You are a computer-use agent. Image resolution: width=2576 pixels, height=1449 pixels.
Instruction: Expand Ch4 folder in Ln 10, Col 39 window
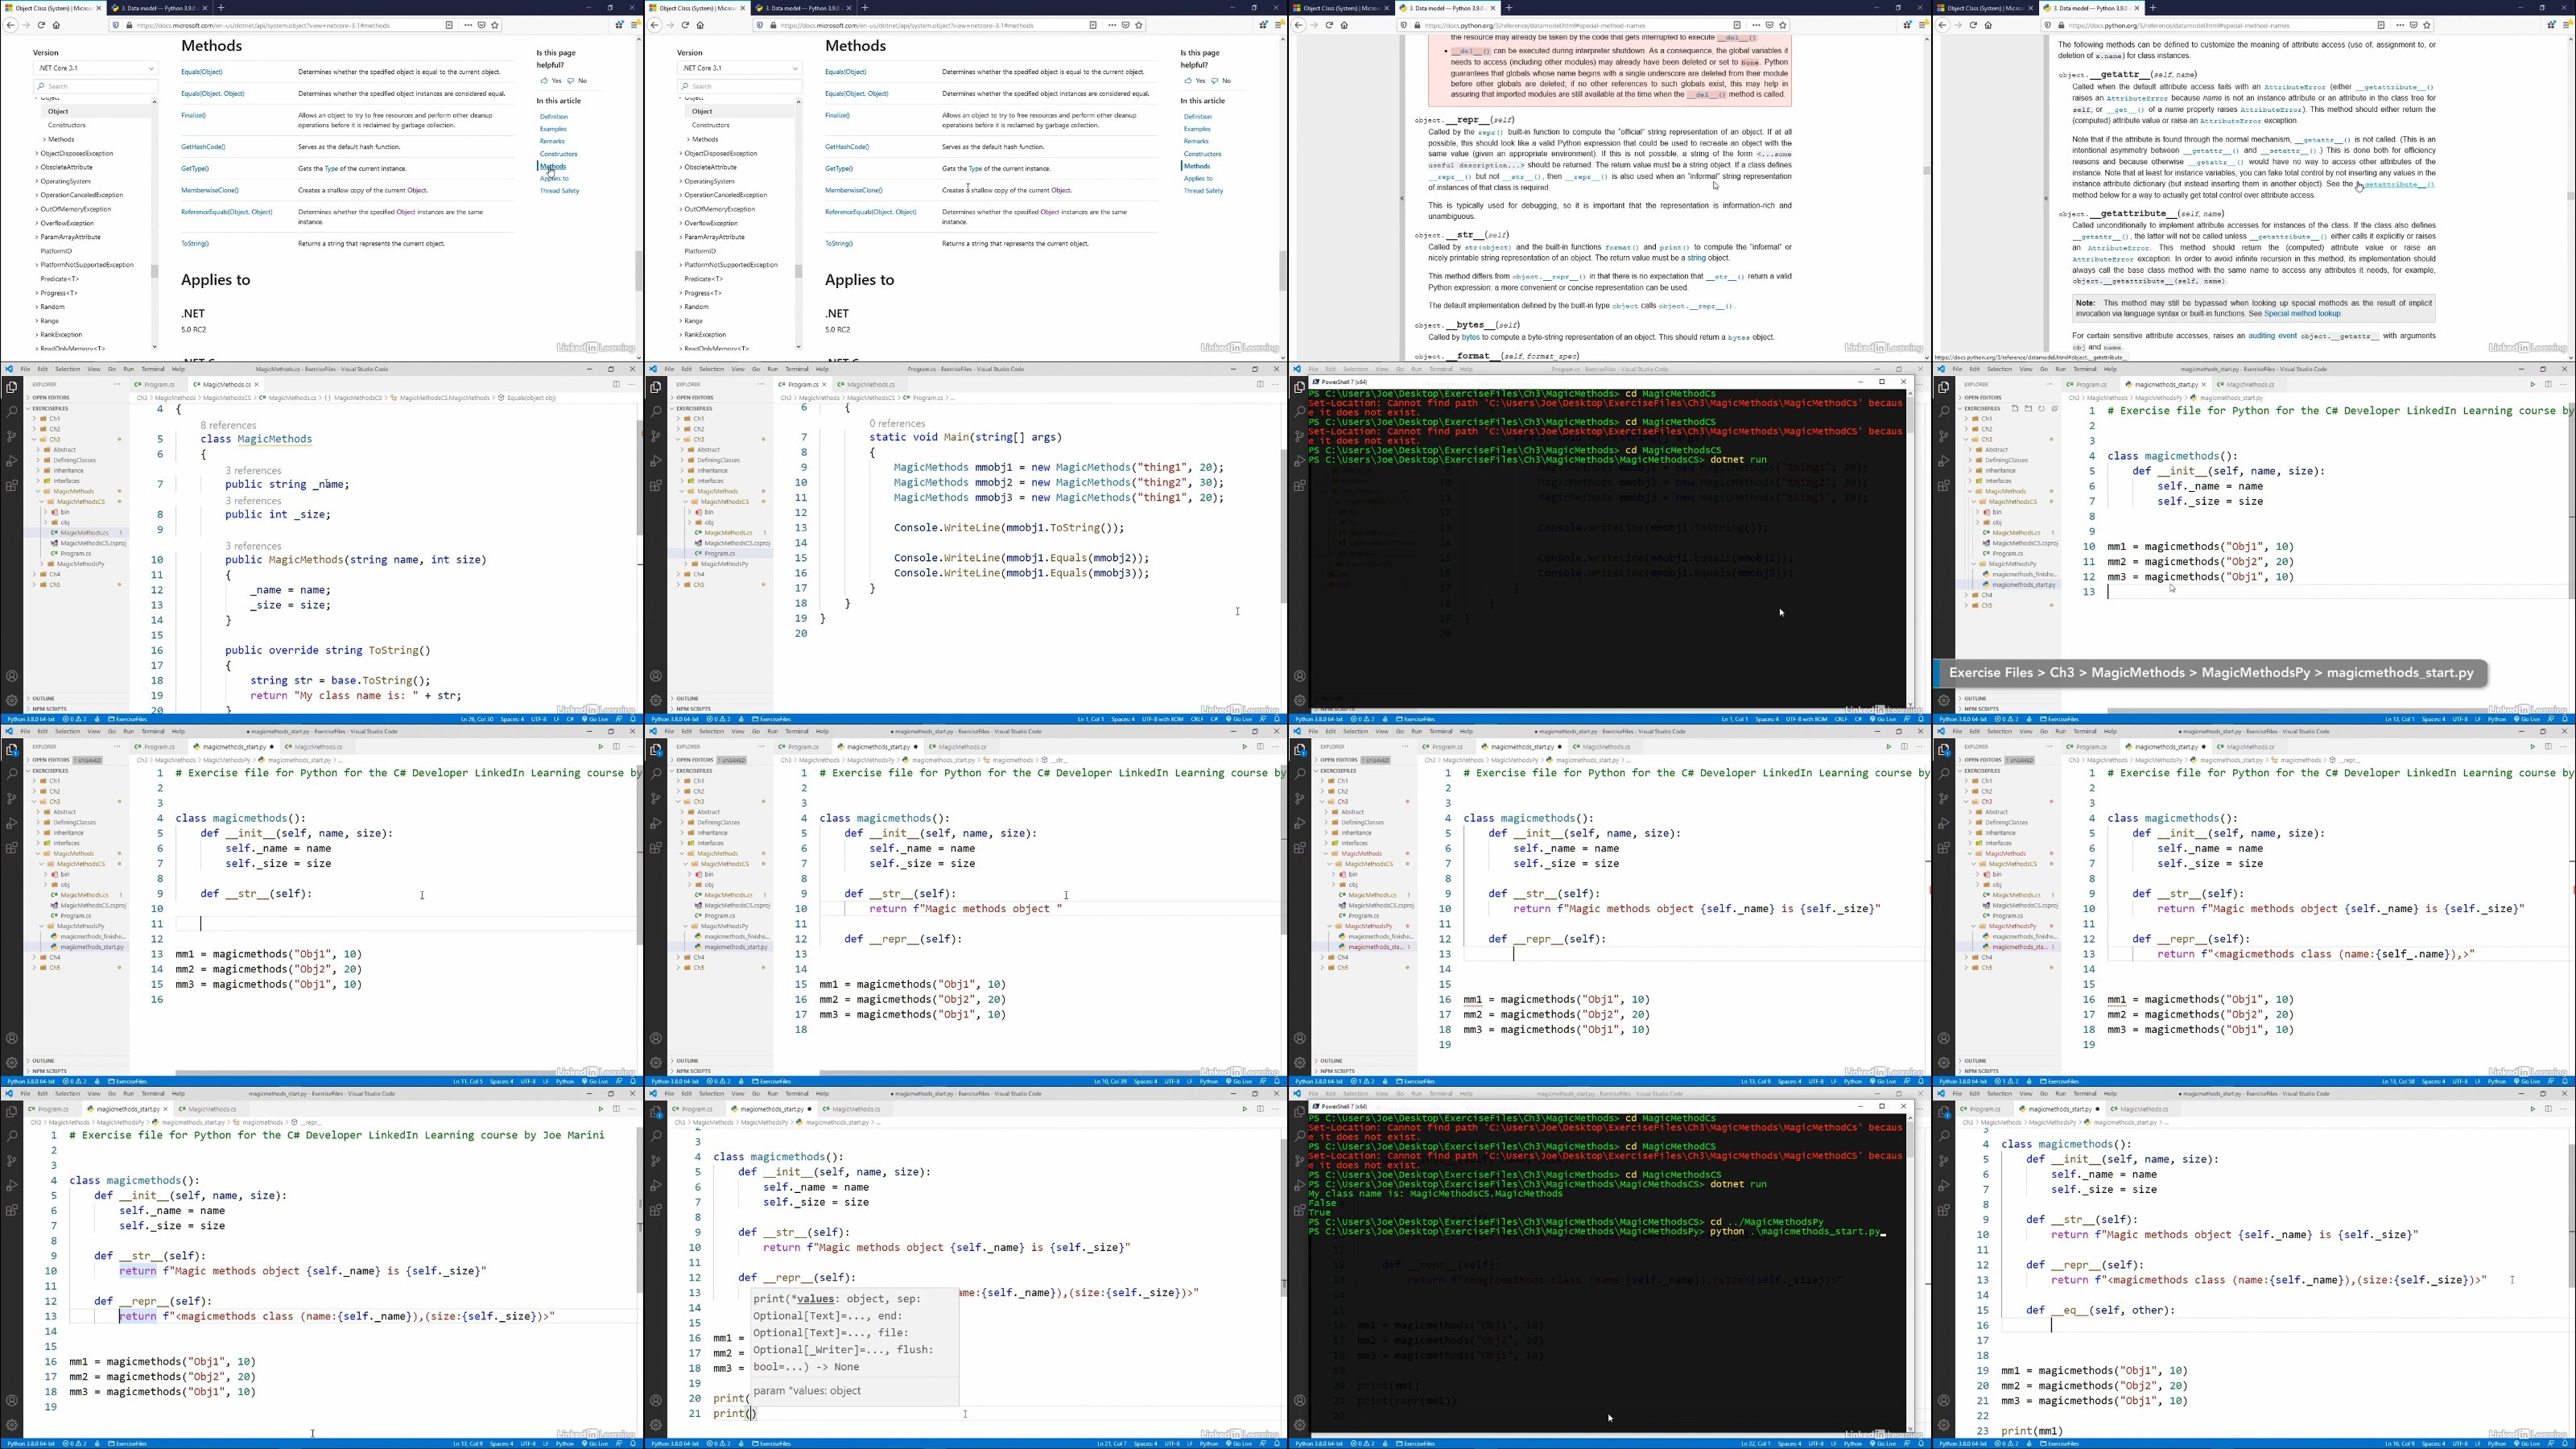pyautogui.click(x=692, y=957)
